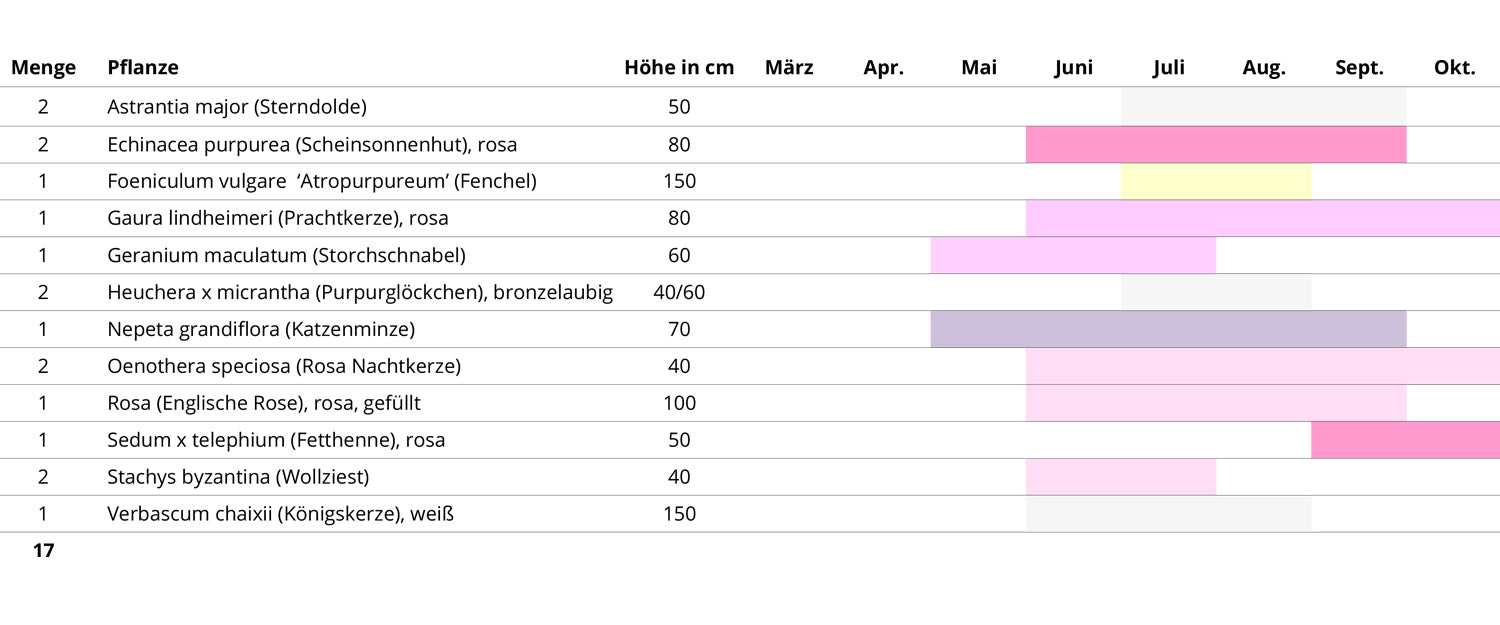Screen dimensions: 1500x625
Task: Select the pink Sedum x telephium bloom bar
Action: pos(1405,440)
